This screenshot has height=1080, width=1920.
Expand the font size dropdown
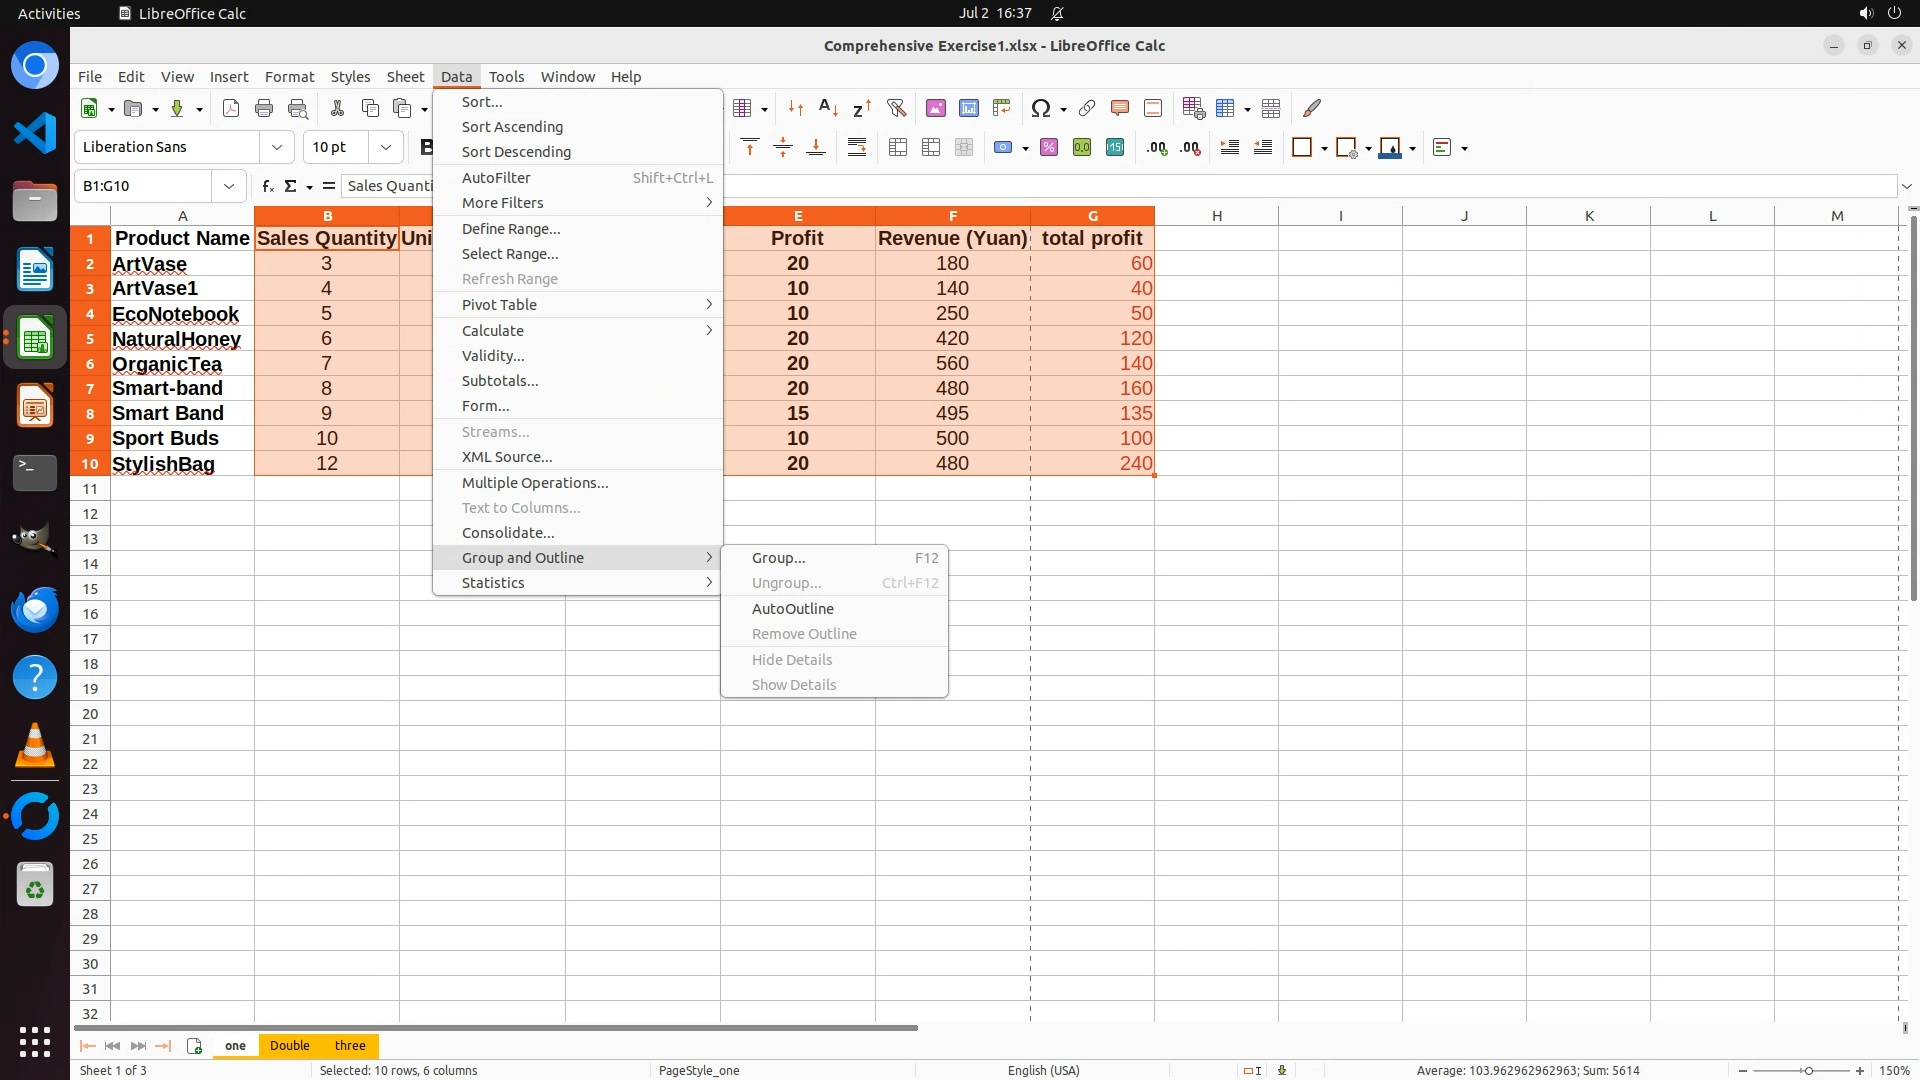[385, 147]
